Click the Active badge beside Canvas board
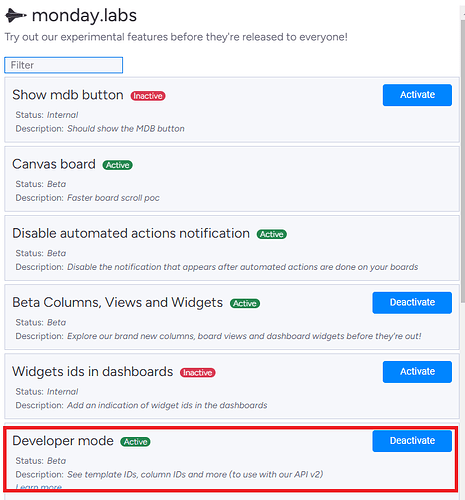465x500 pixels. [x=117, y=165]
